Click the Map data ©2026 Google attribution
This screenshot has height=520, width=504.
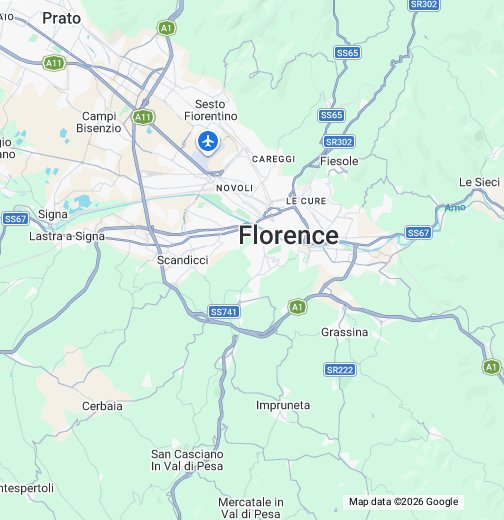point(403,502)
